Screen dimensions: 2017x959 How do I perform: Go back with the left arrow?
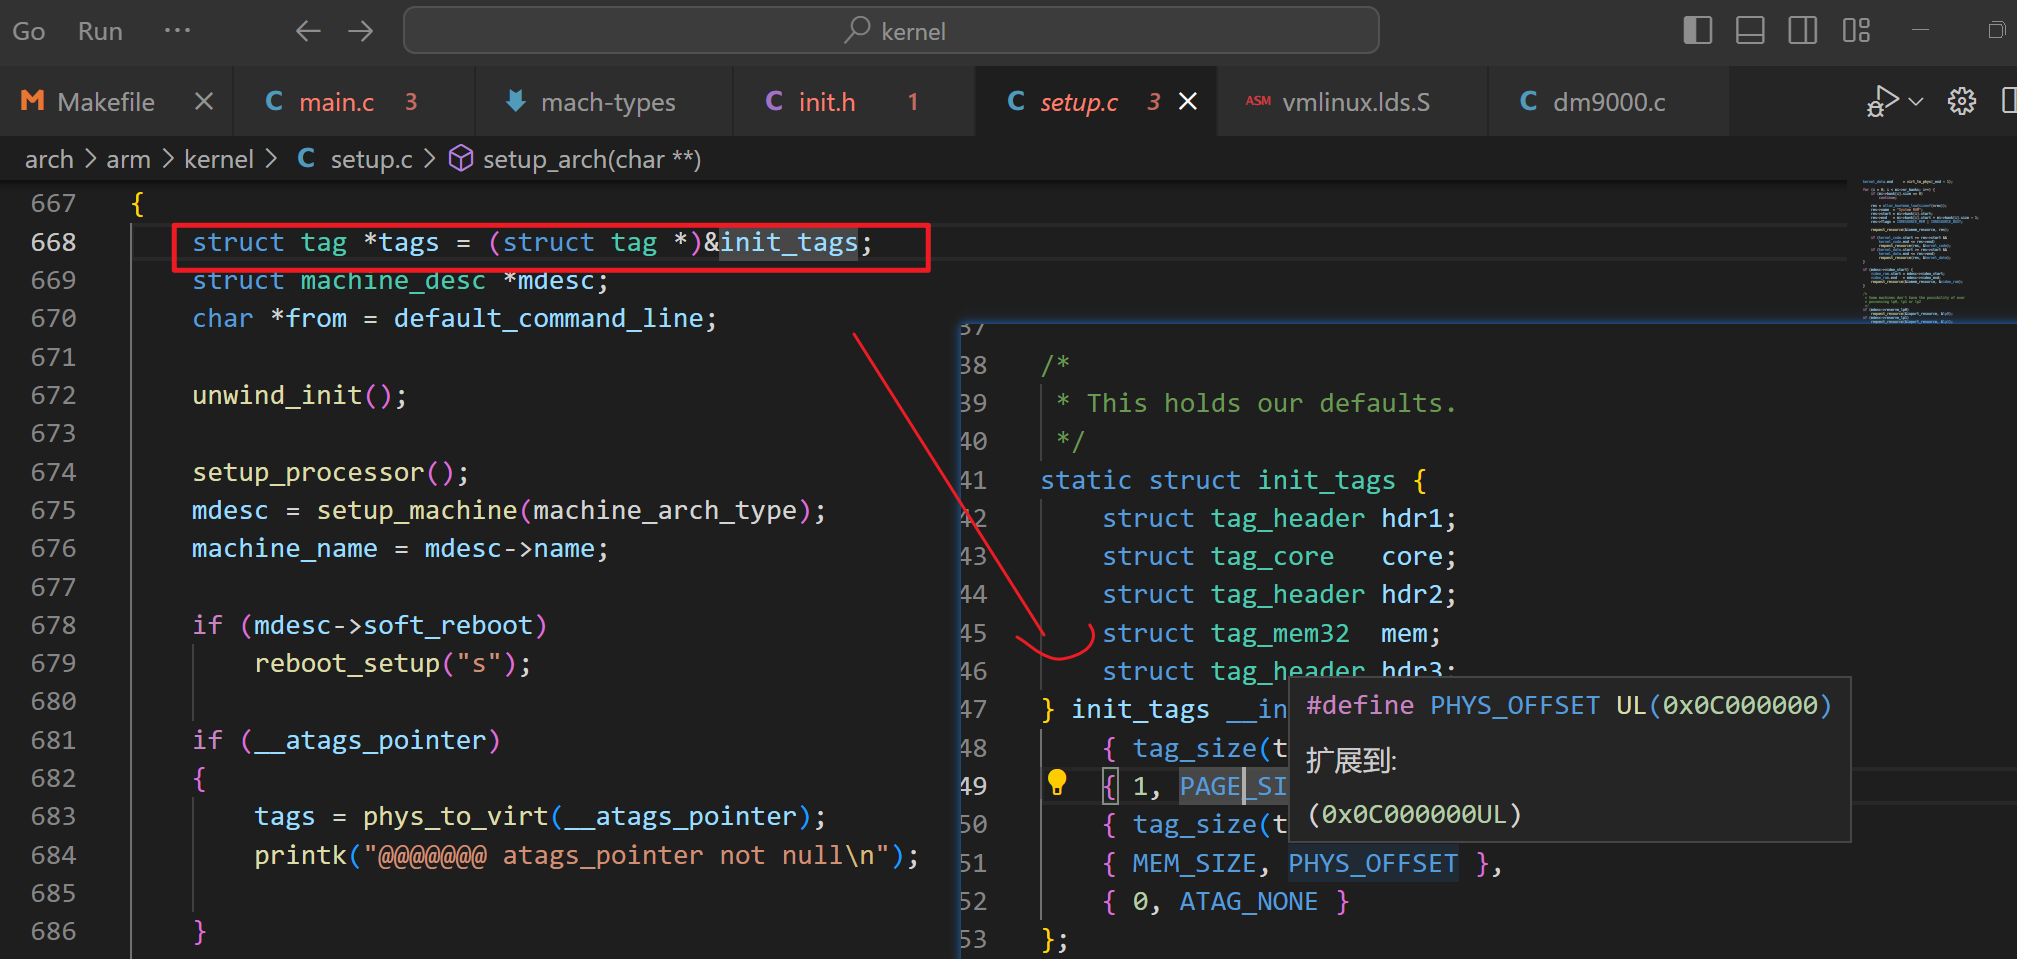pyautogui.click(x=308, y=31)
